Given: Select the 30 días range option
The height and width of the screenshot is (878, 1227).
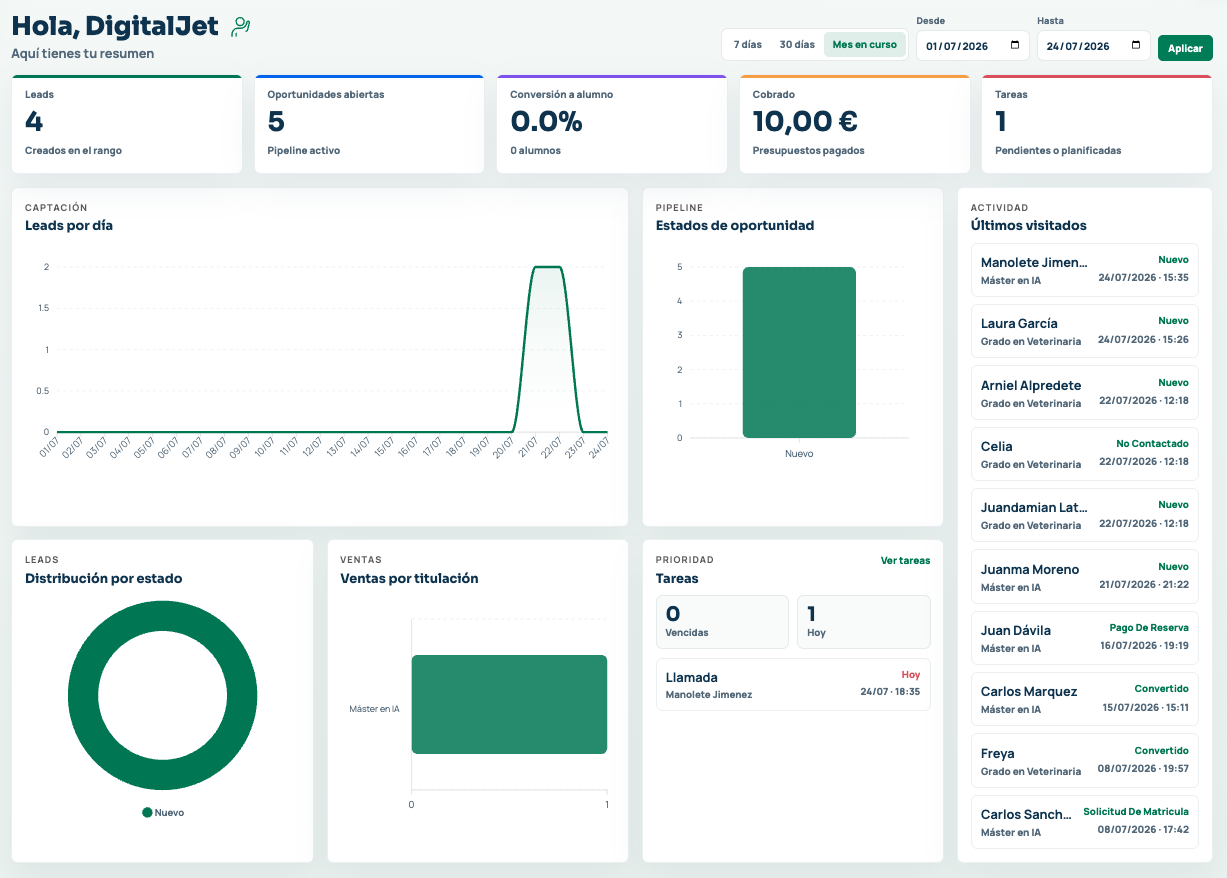Looking at the screenshot, I should pos(797,45).
